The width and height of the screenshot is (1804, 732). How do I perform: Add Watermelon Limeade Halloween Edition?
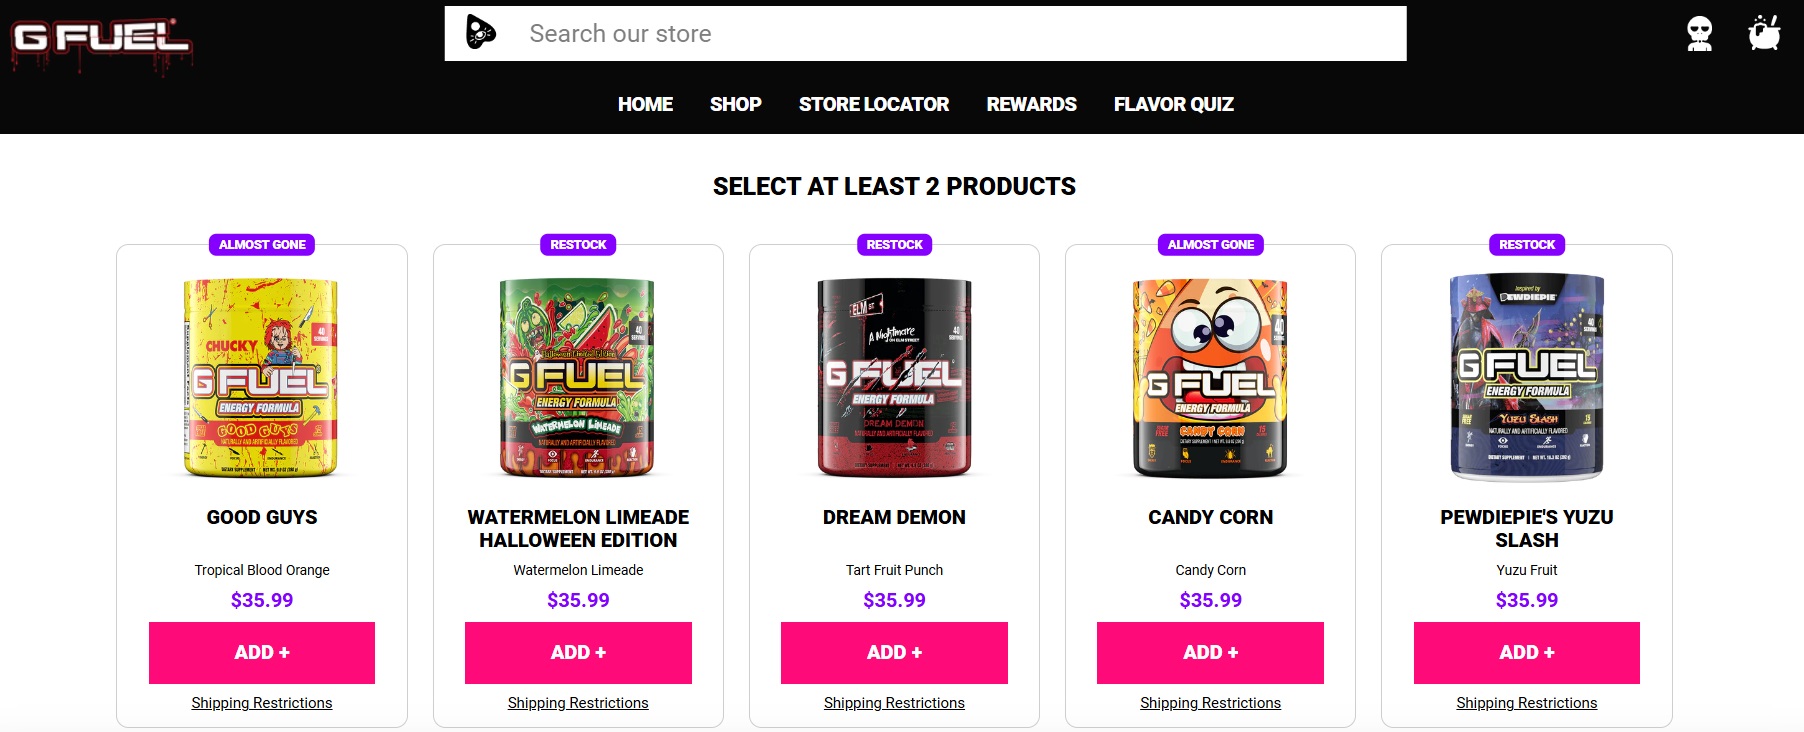(x=577, y=652)
